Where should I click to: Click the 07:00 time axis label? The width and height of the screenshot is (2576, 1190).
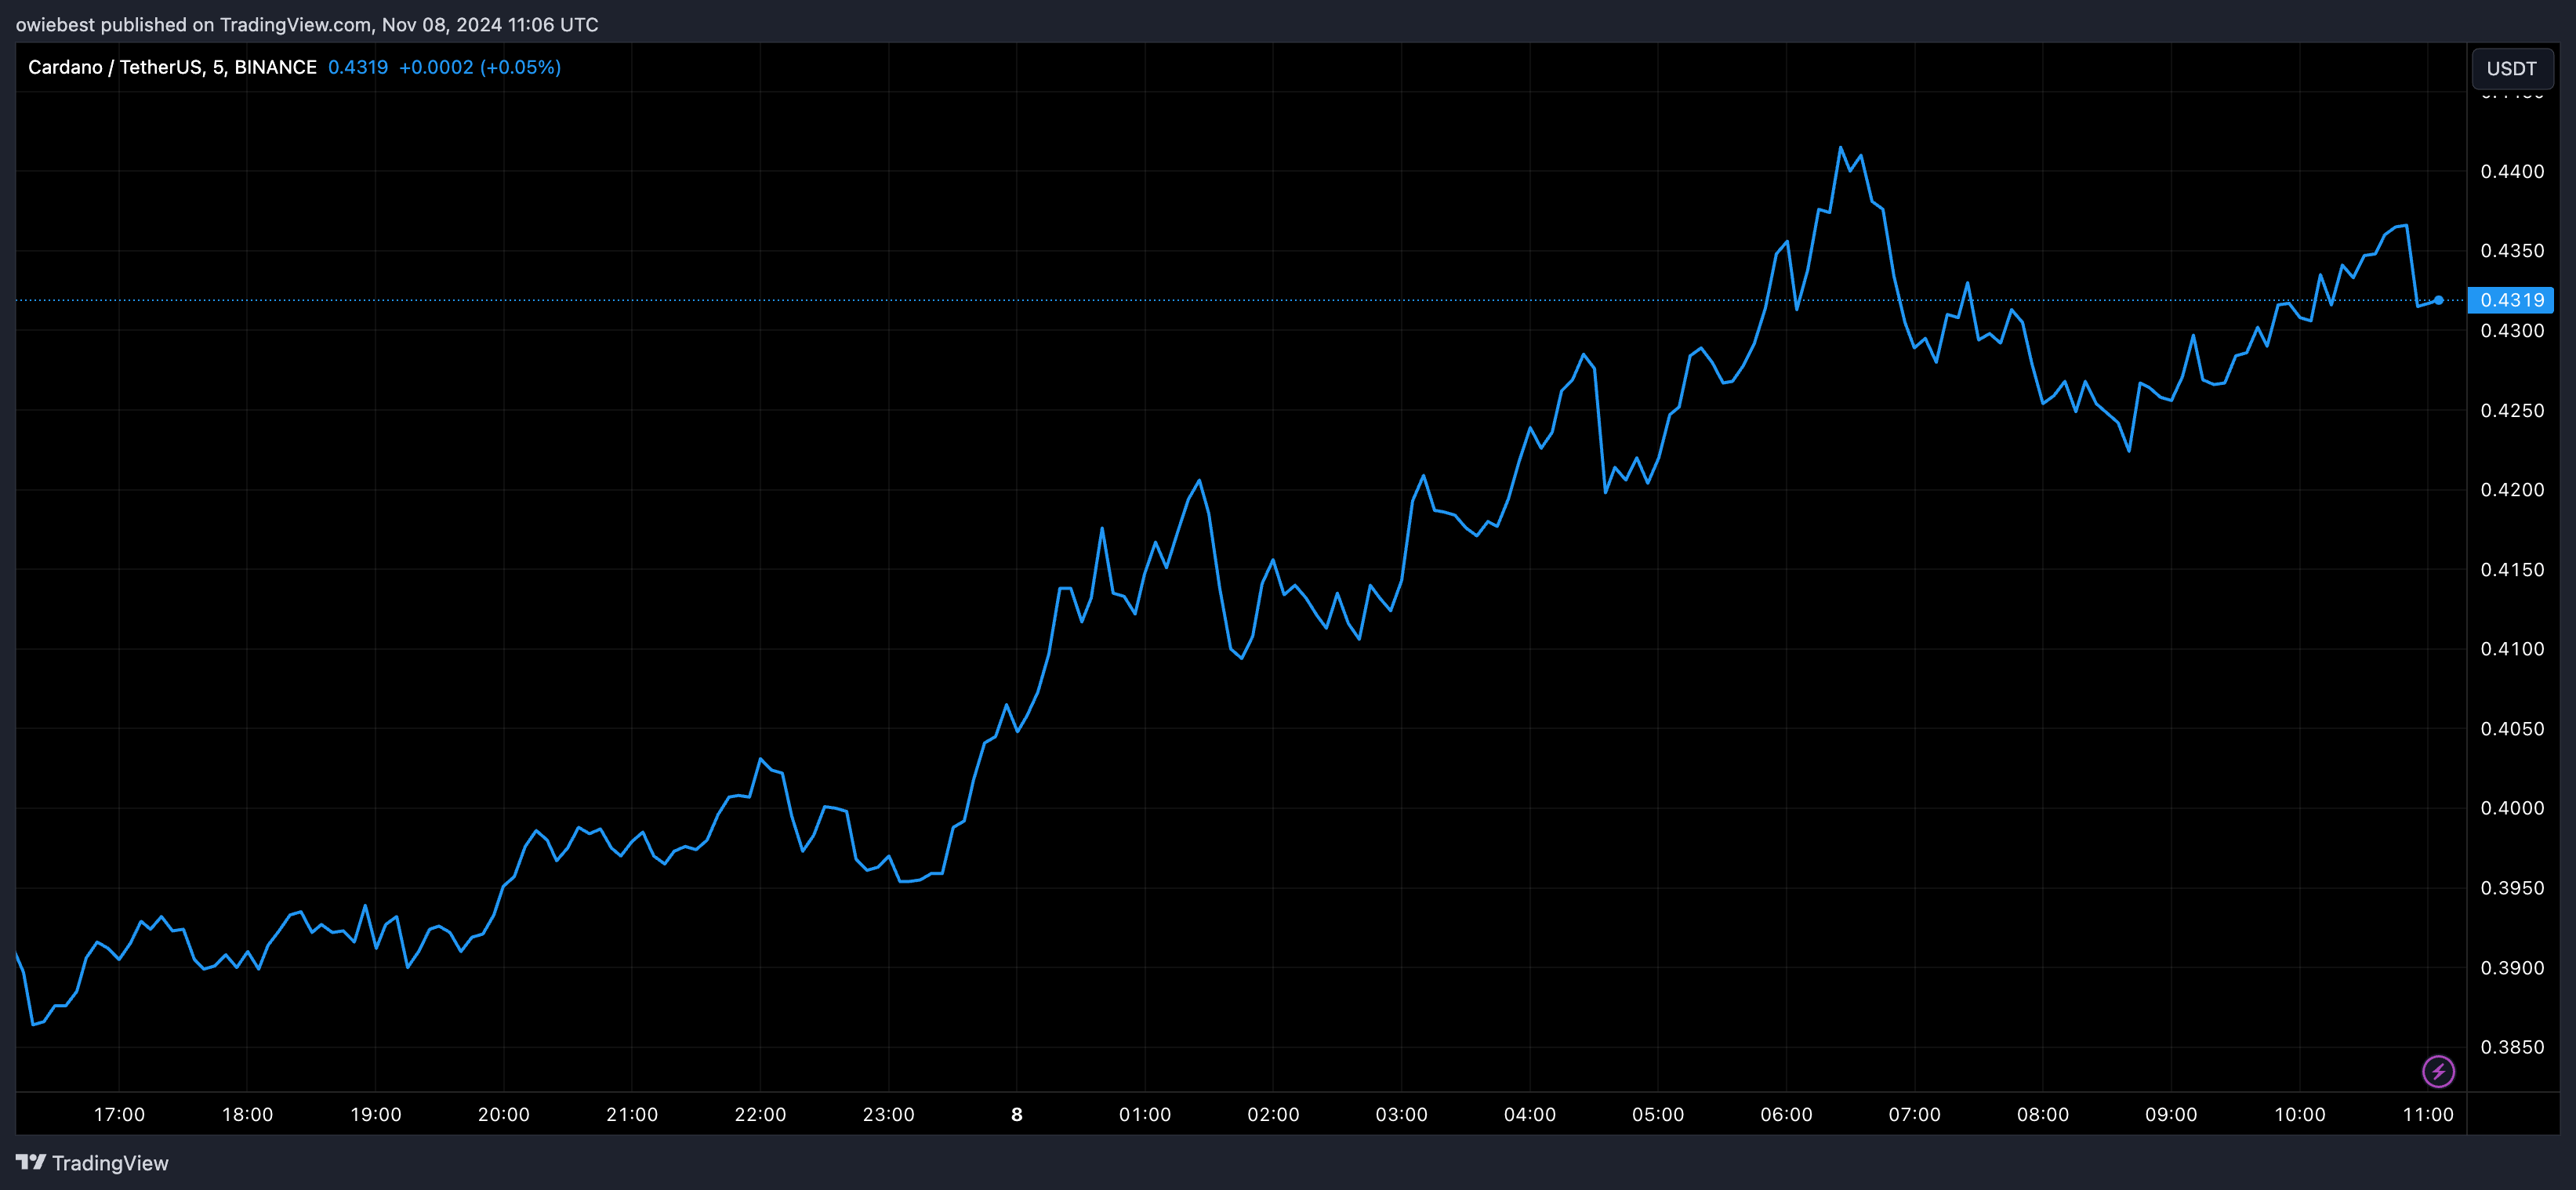click(x=1914, y=1114)
